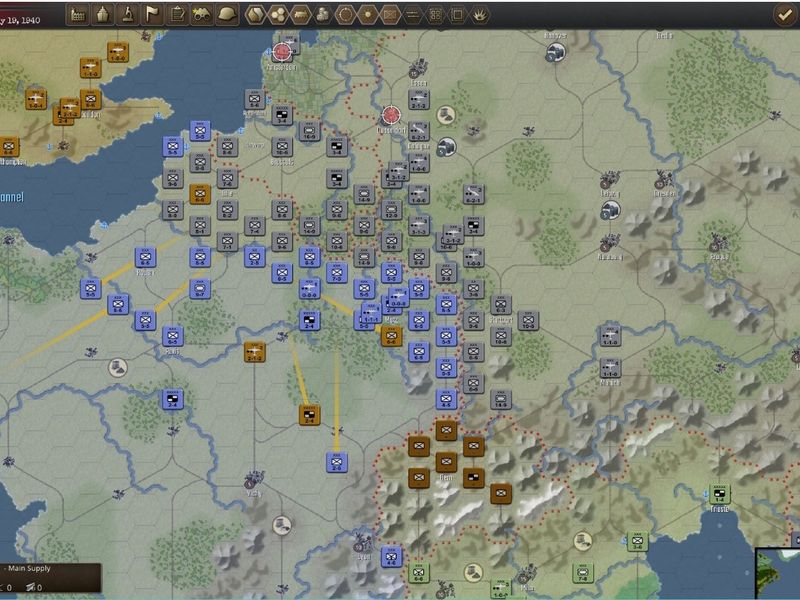The image size is (800, 600).
Task: Toggle the terrain hex map overlay
Action: tap(255, 15)
